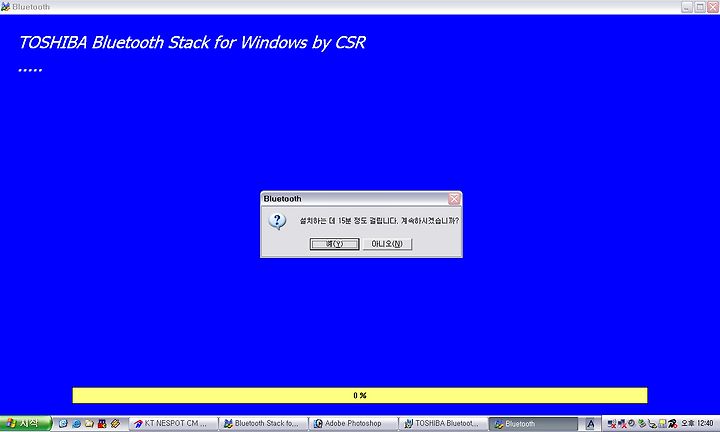Click the dialog message about 15 minutes
The width and height of the screenshot is (720, 432).
tap(379, 221)
